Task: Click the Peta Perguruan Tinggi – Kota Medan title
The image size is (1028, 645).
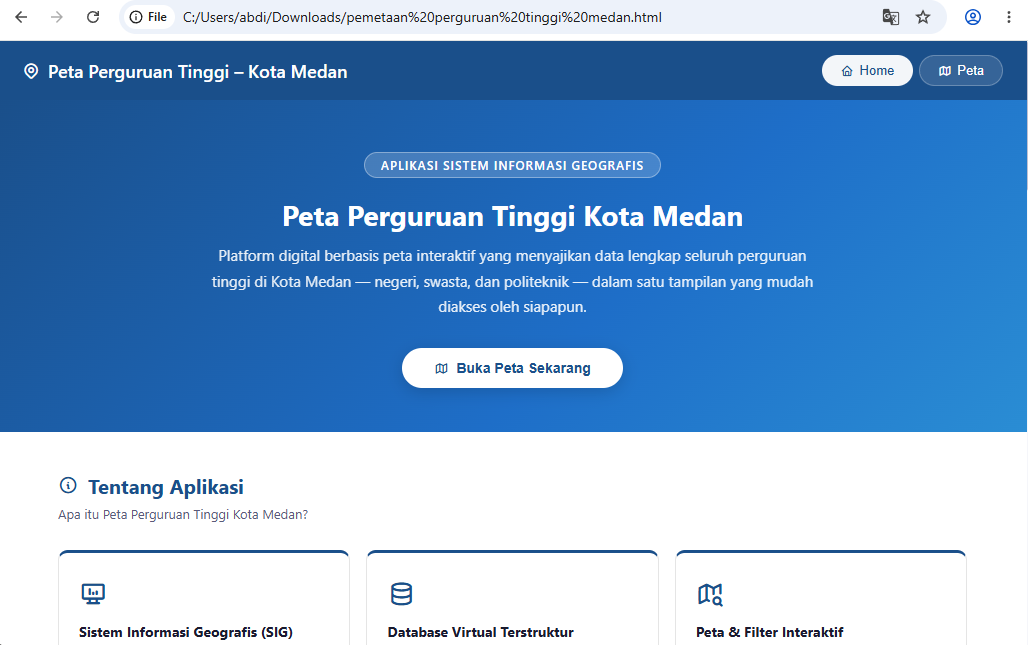Action: tap(197, 71)
